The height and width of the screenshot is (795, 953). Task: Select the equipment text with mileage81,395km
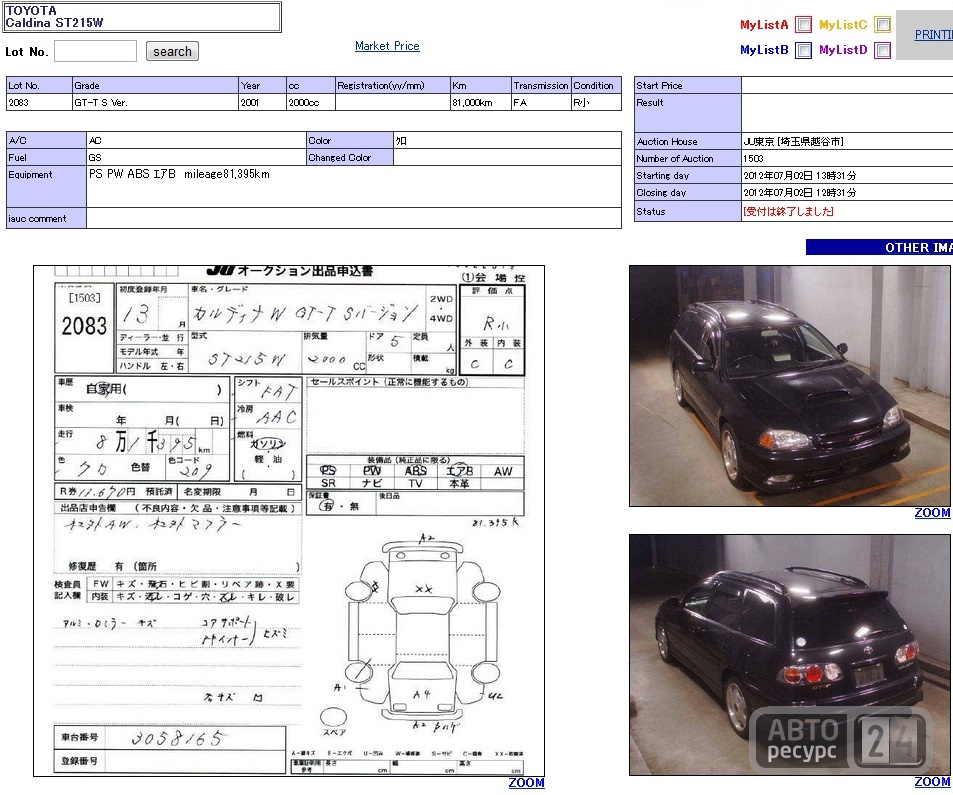coord(179,174)
